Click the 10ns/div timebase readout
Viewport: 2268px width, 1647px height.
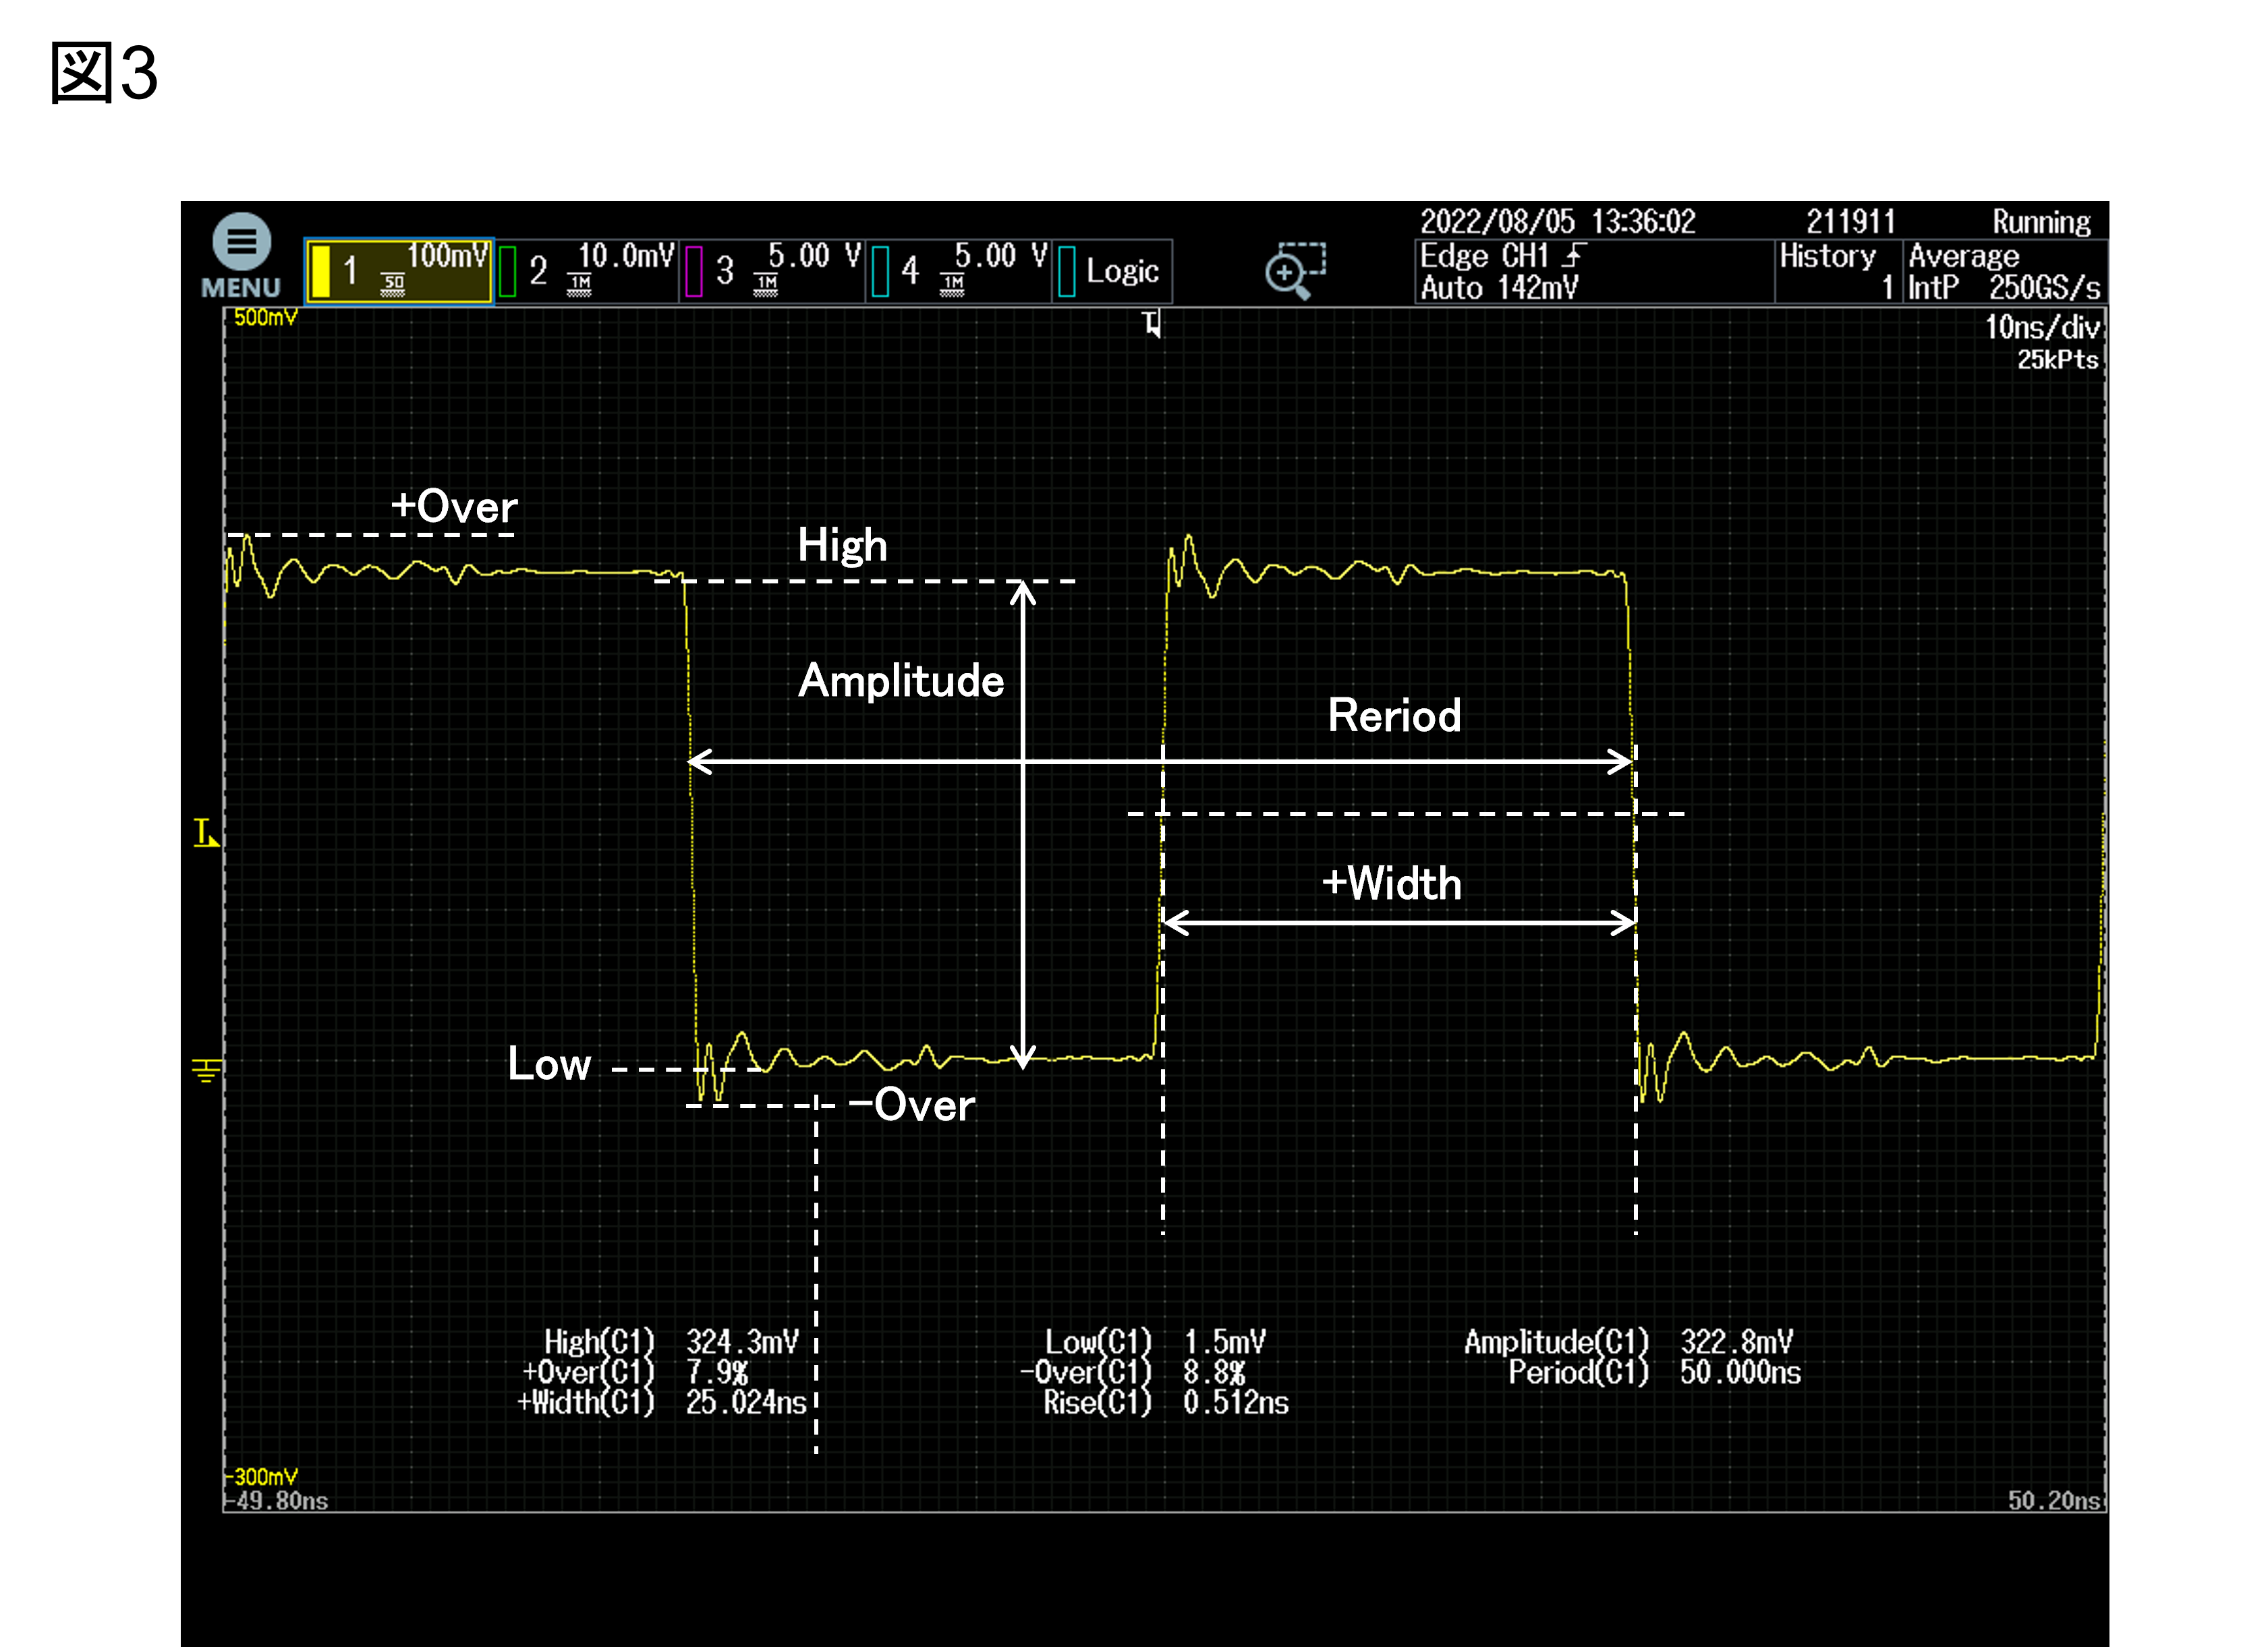coord(2041,327)
